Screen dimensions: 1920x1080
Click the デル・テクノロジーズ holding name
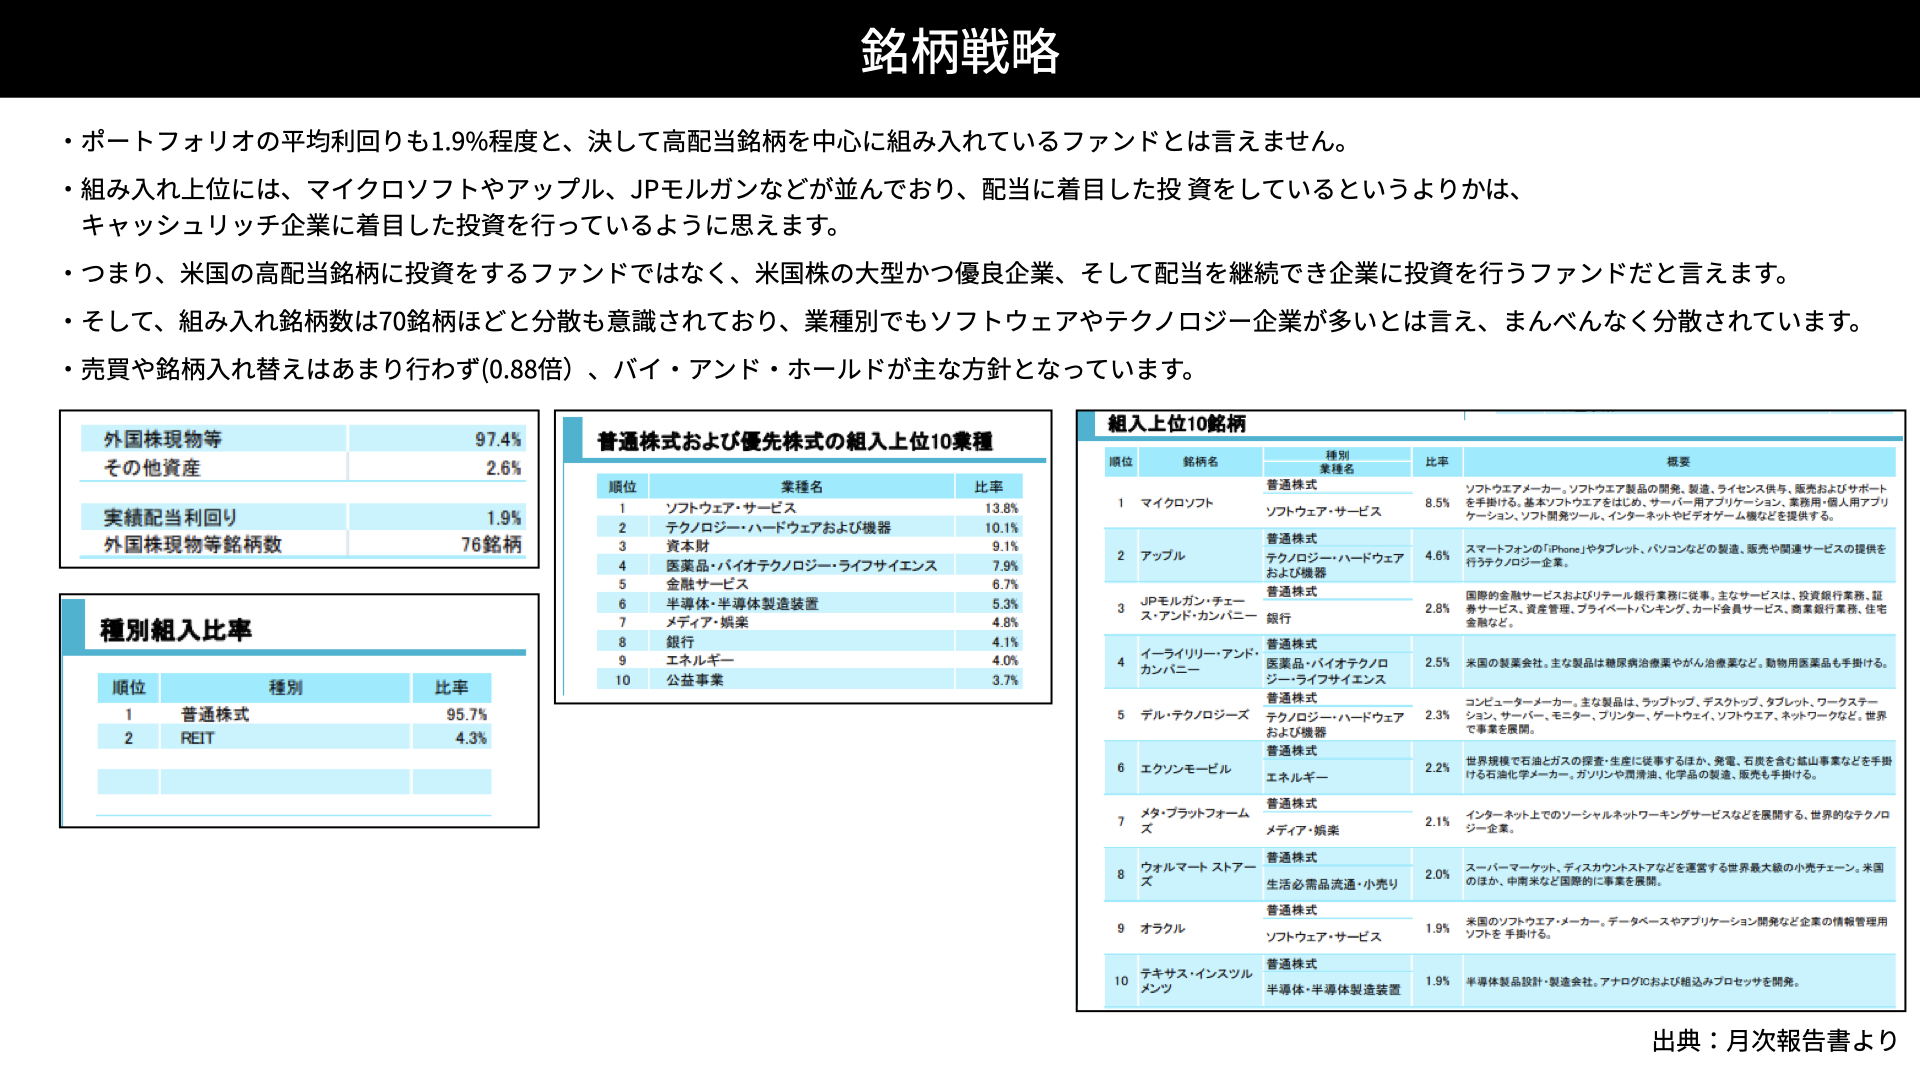1195,715
